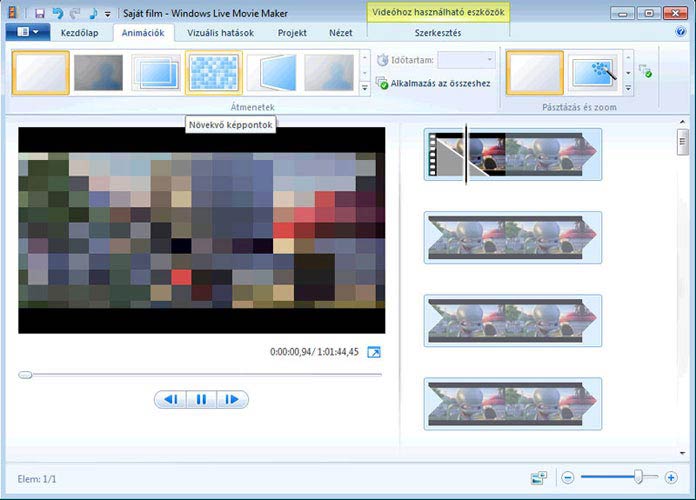Step to the next frame

tap(232, 399)
